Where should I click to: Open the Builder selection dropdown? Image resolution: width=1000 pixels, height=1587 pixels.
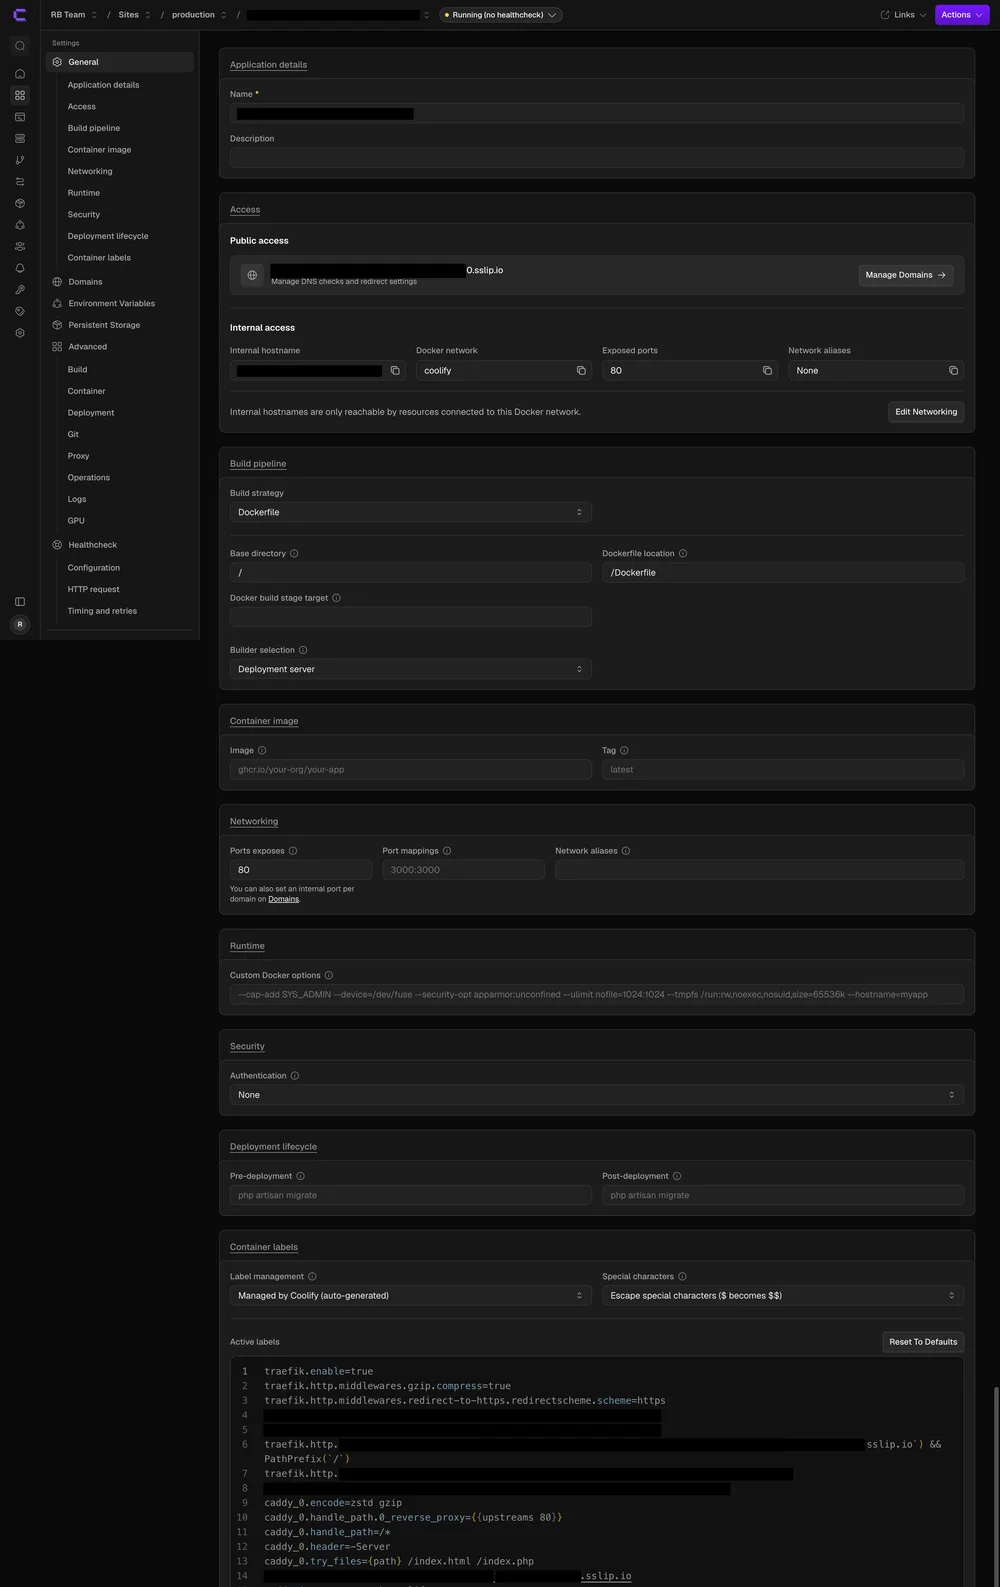coord(410,669)
